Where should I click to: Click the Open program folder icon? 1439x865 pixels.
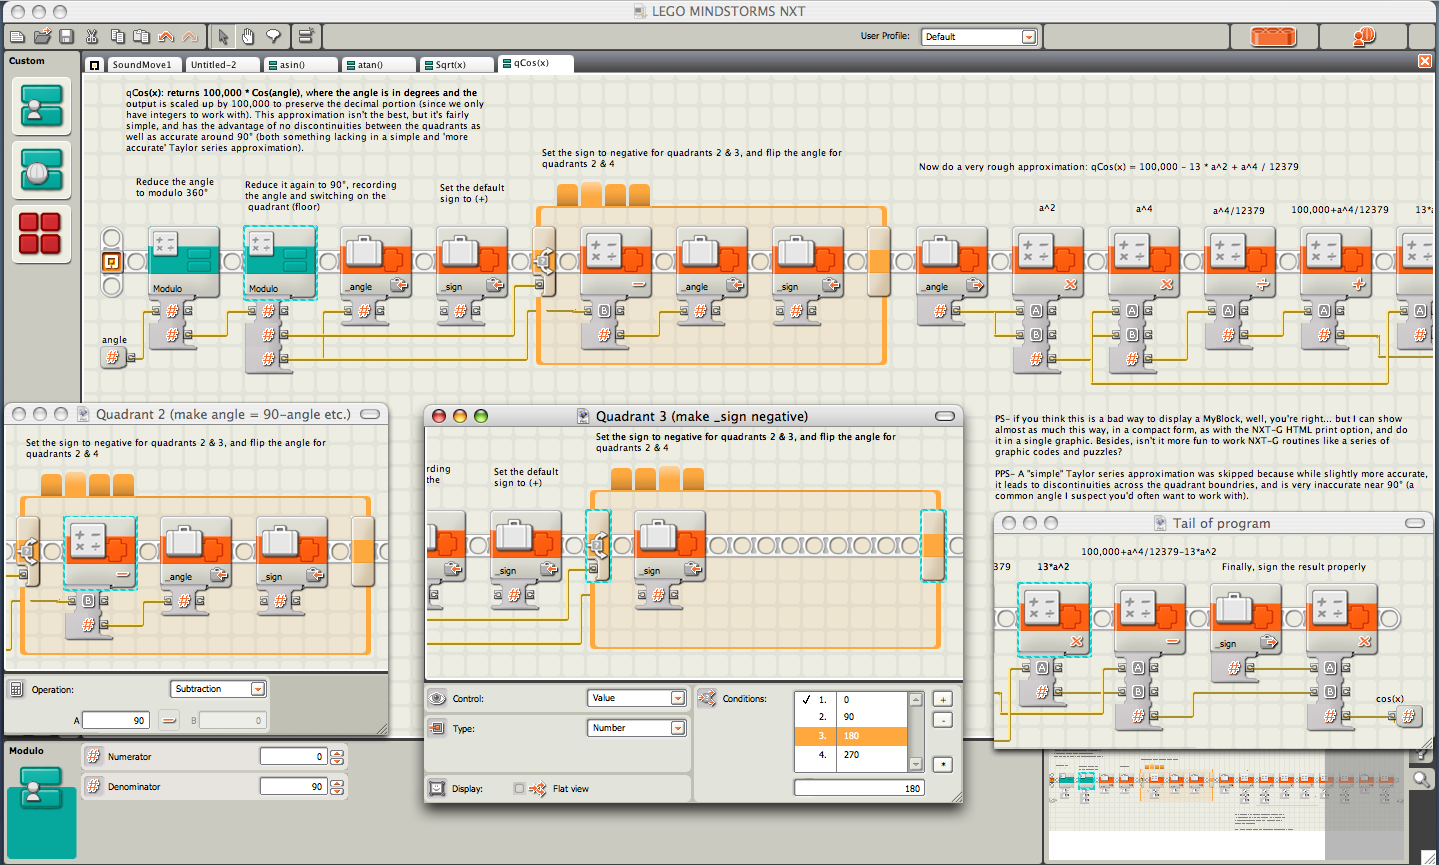42,37
